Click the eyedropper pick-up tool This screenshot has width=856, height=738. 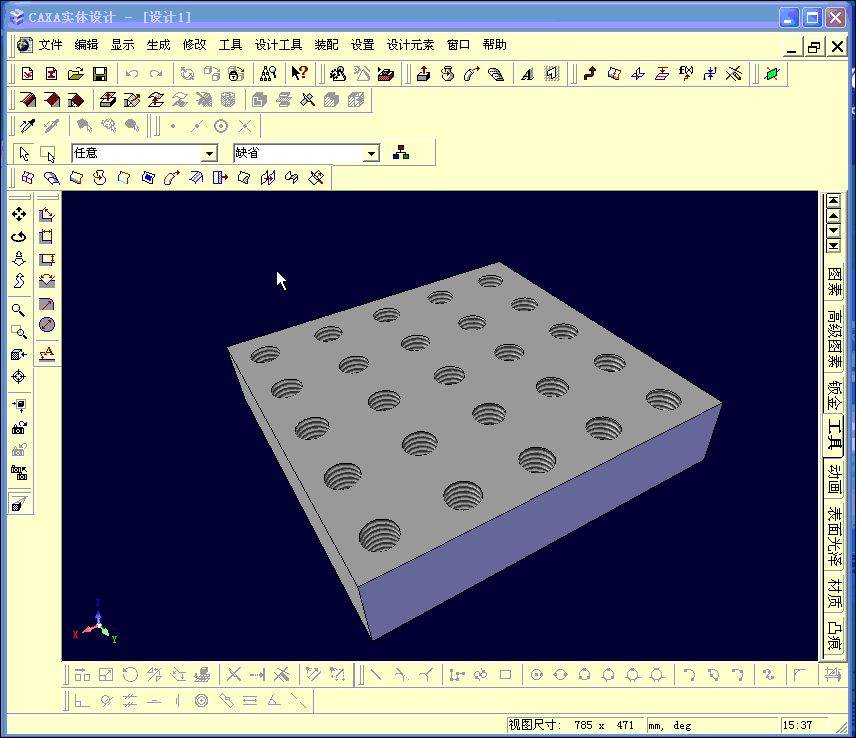[x=27, y=126]
